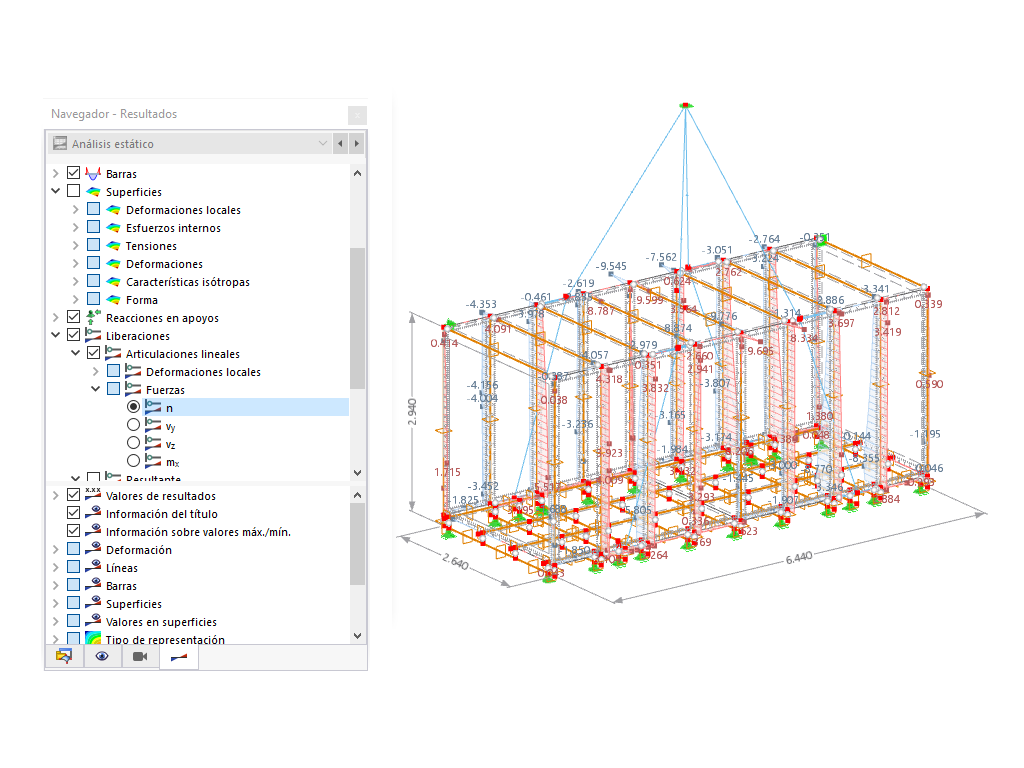
Task: Click the Esfuerzos internos icon
Action: coord(113,228)
